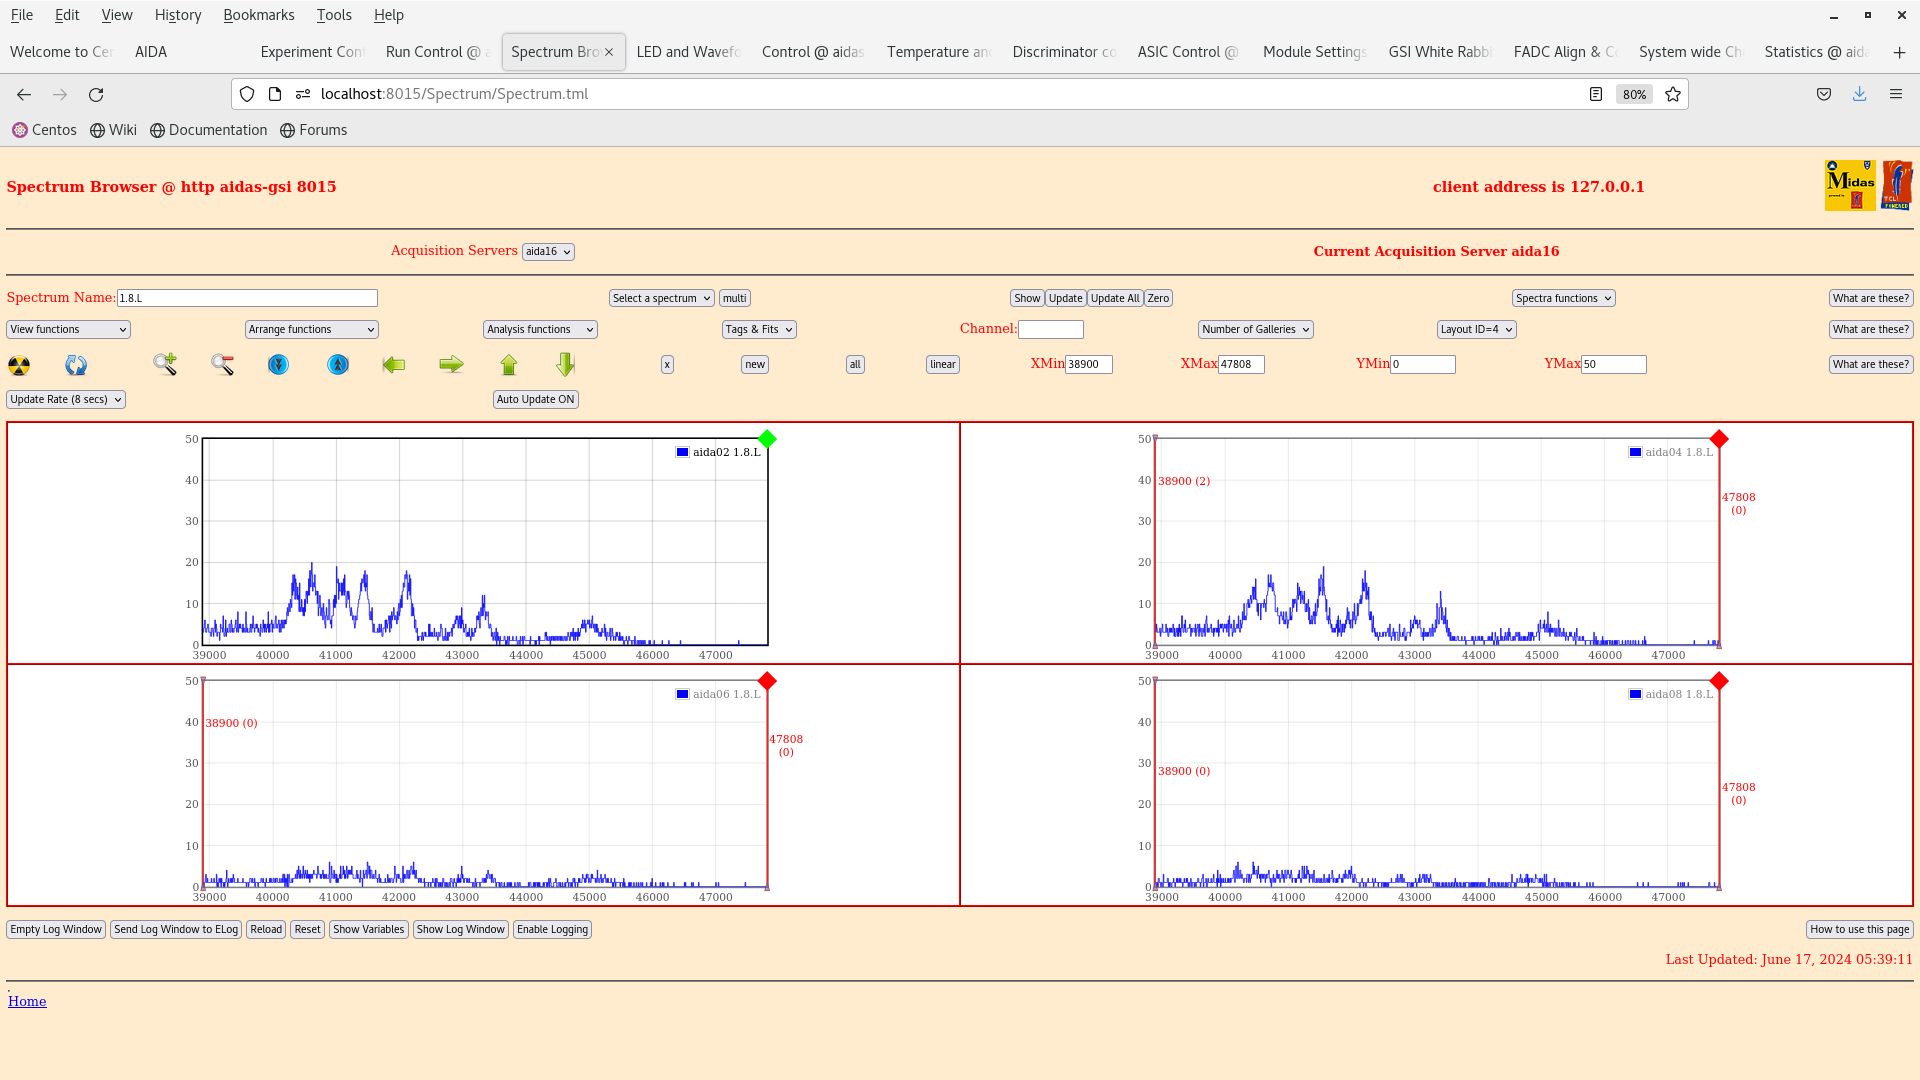
Task: Click the YMax input field
Action: [x=1614, y=365]
